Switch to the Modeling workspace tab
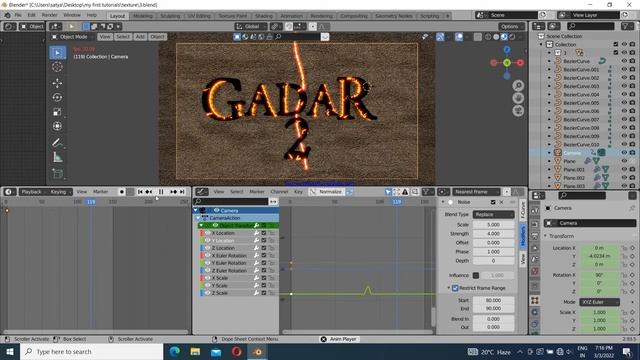 pyautogui.click(x=143, y=16)
